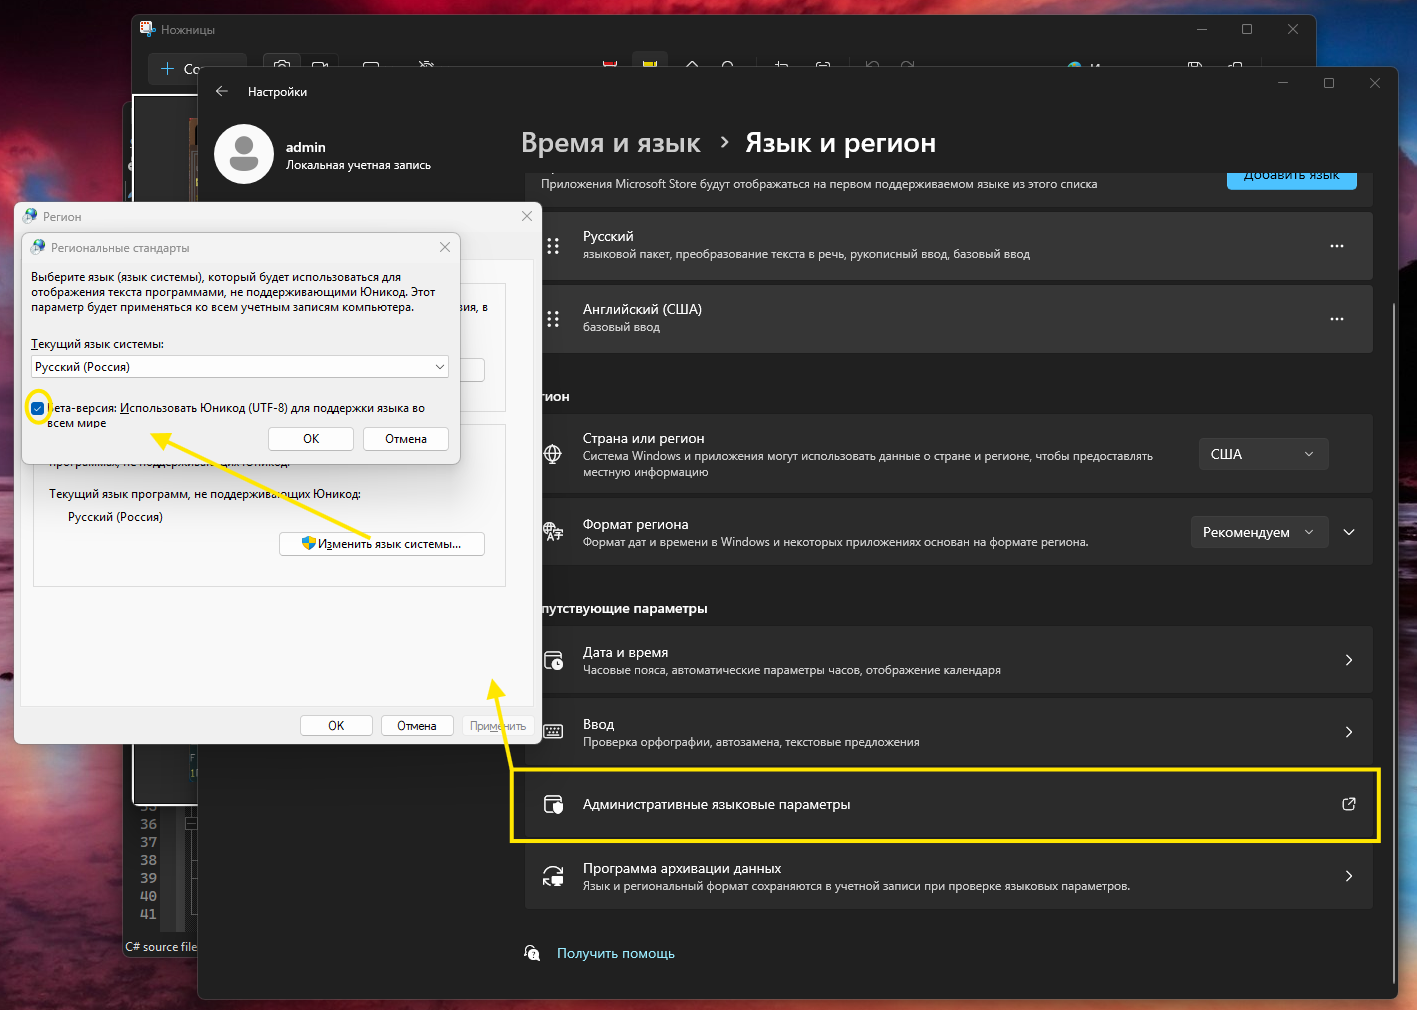
Task: Click external link icon for Административные языковые параметры
Action: pos(1348,804)
